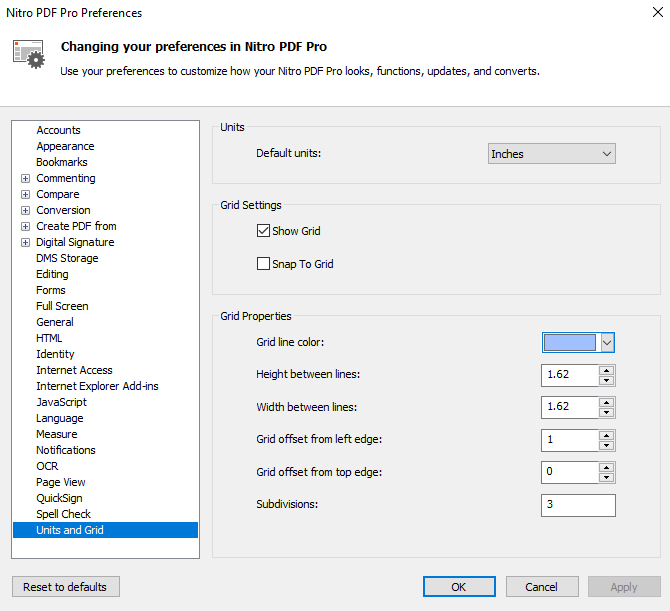
Task: Decrease Grid offset from top edge
Action: coord(606,478)
